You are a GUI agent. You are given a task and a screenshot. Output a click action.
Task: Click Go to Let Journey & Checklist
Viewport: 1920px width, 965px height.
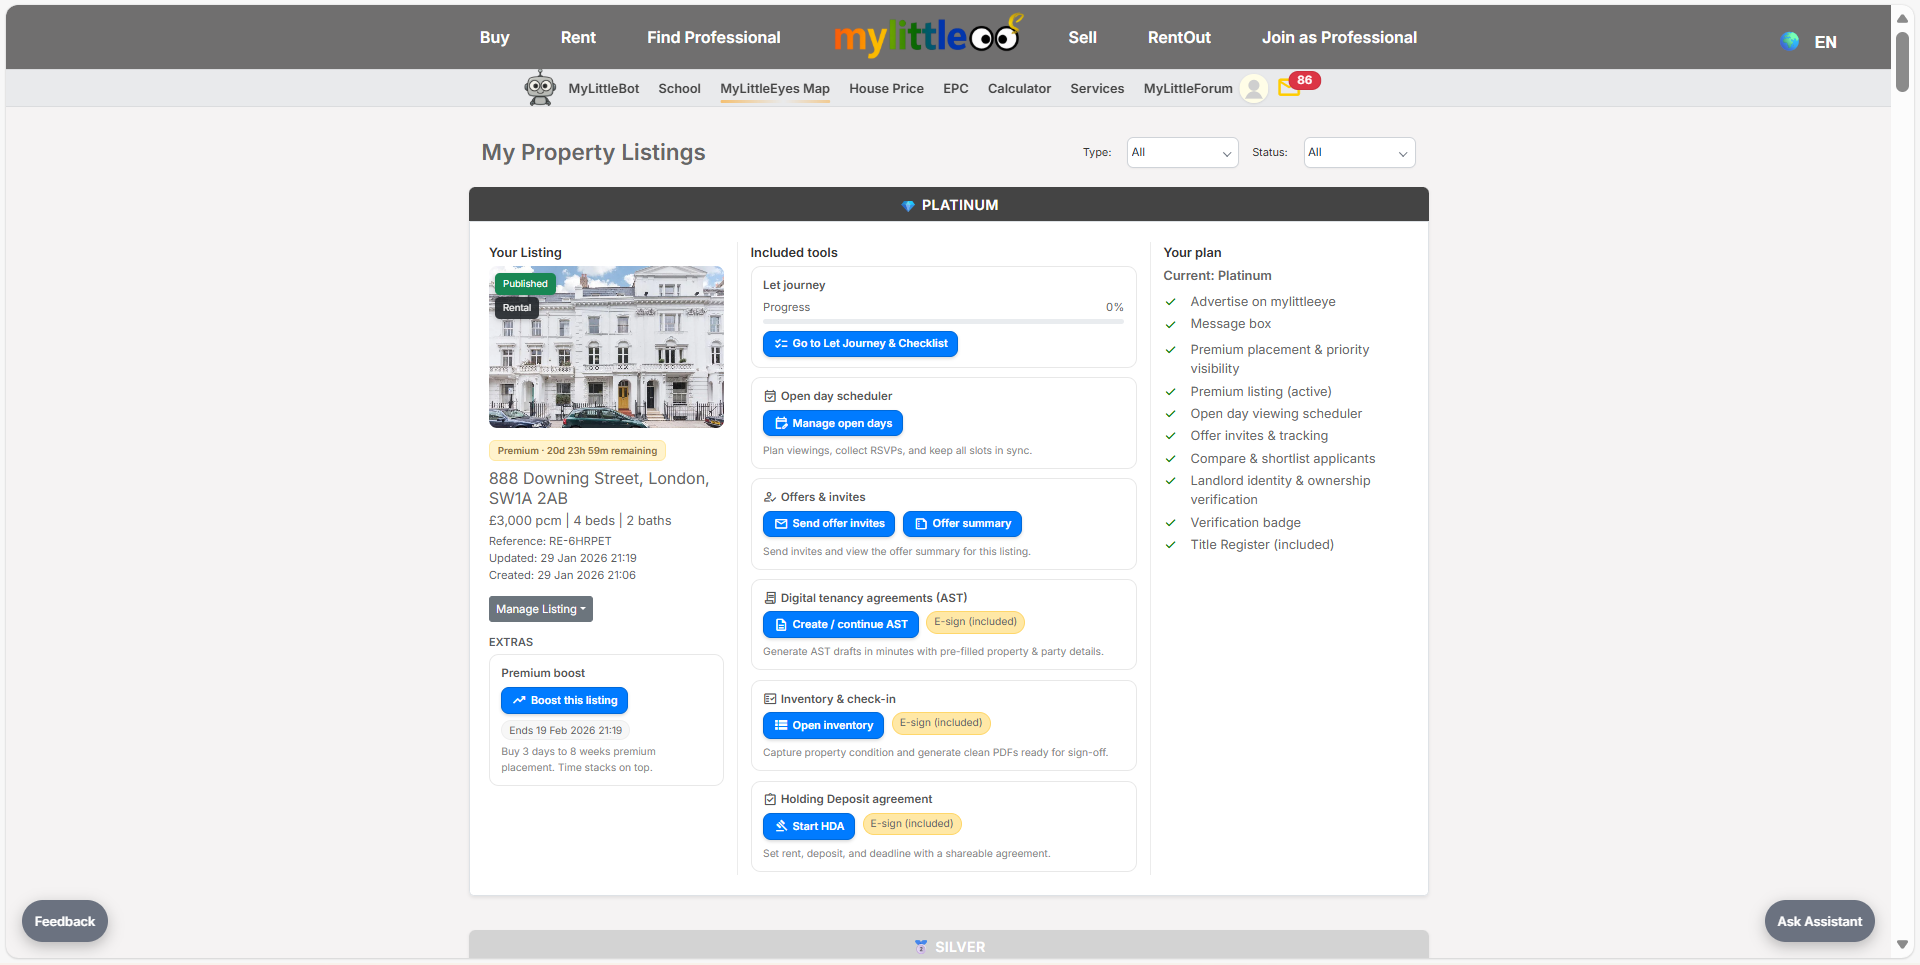point(860,344)
